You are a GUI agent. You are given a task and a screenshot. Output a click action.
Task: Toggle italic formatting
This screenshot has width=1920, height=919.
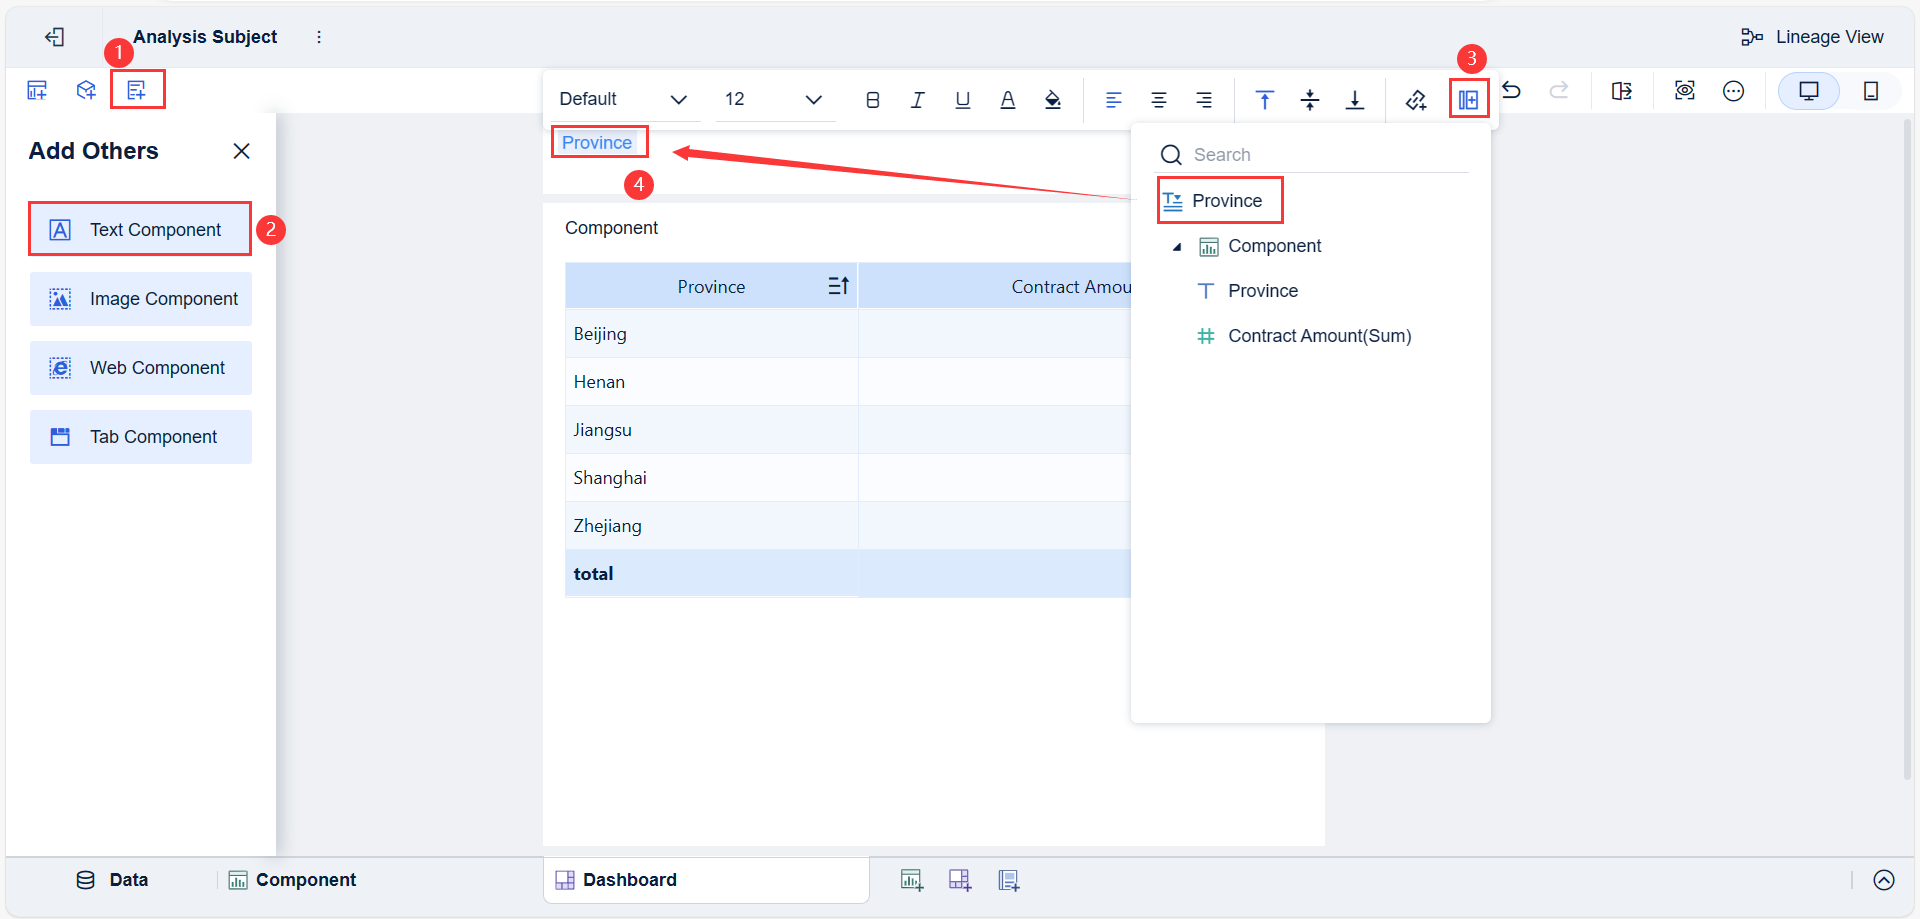click(x=918, y=99)
